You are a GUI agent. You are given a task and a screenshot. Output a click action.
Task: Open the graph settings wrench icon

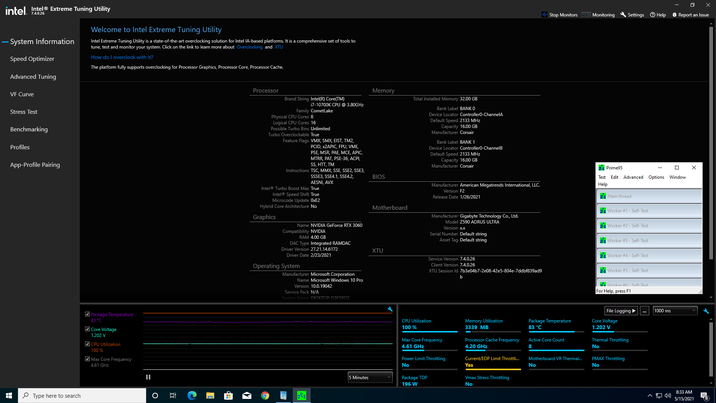tap(390, 309)
